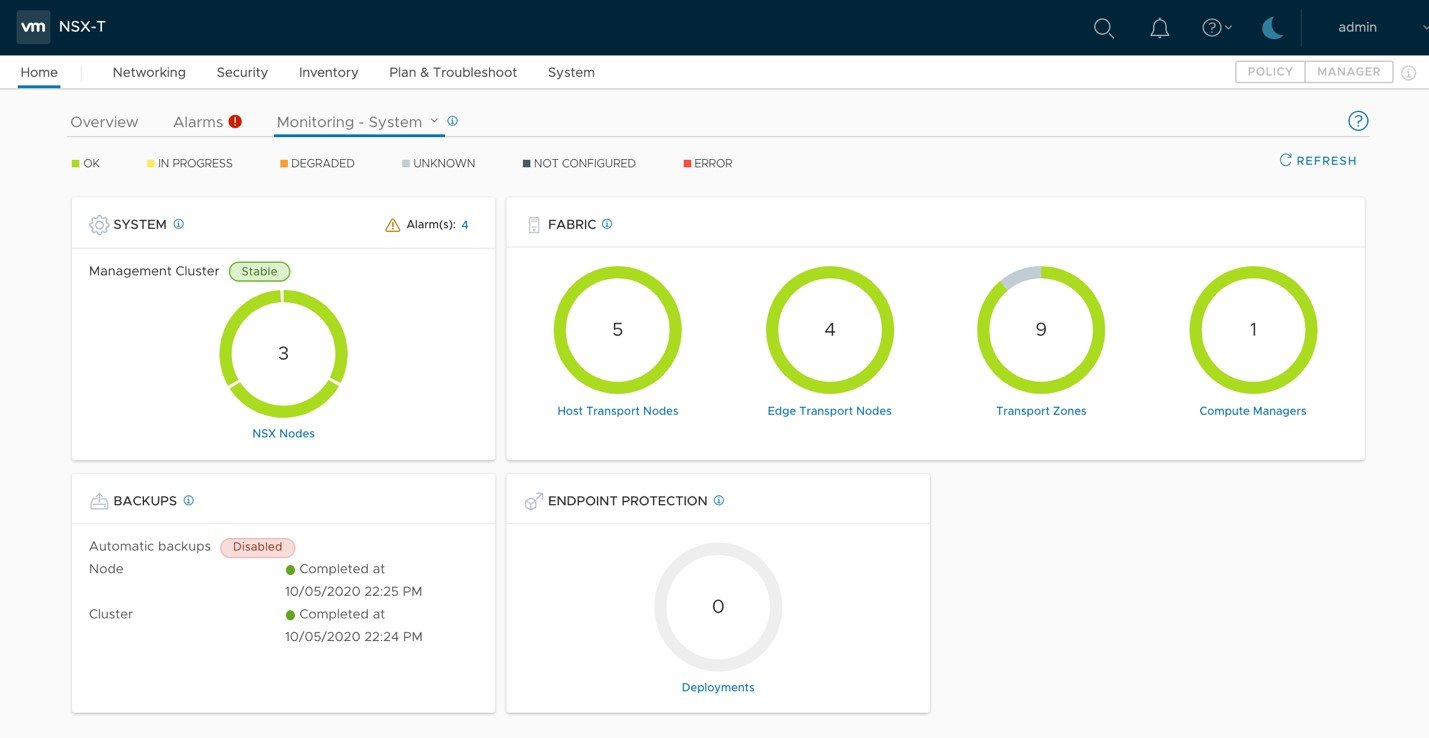Click the Fabric panel info icon
This screenshot has width=1429, height=738.
tap(607, 224)
